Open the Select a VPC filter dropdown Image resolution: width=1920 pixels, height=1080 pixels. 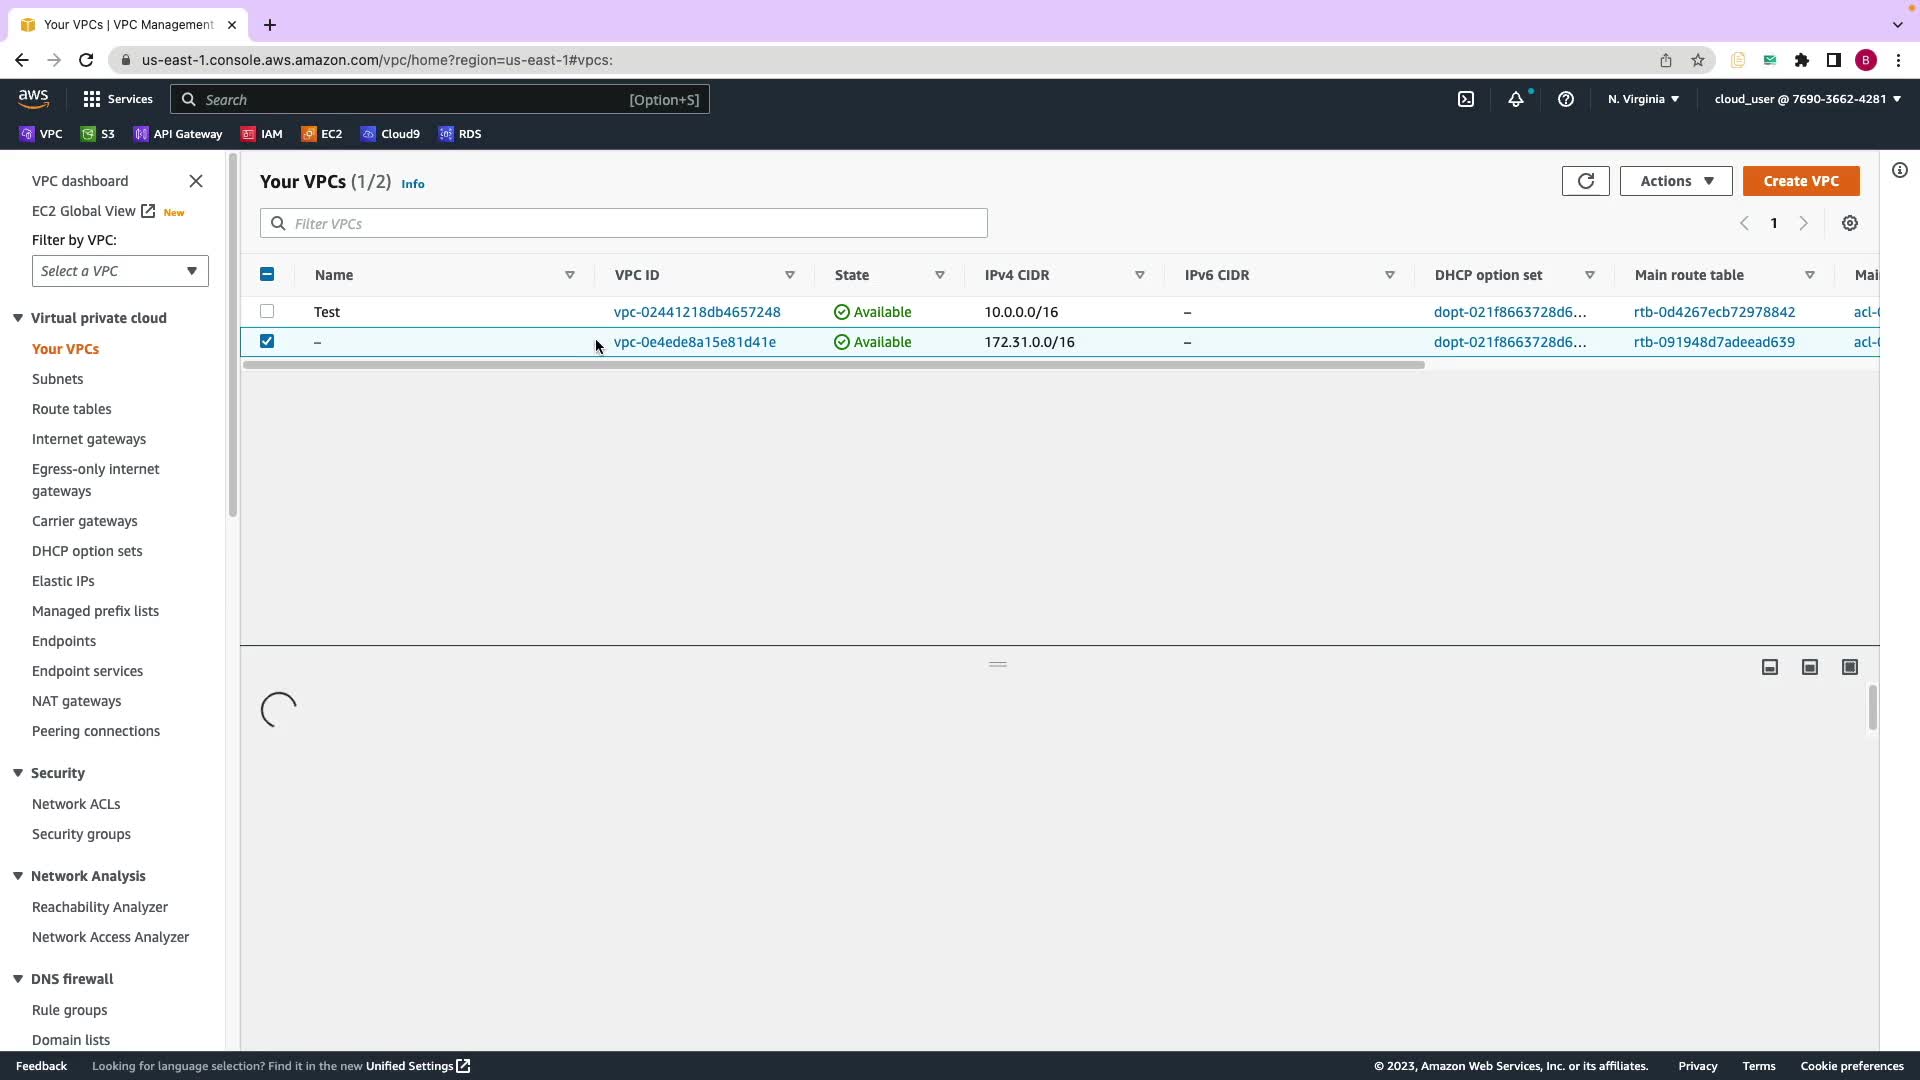click(120, 271)
